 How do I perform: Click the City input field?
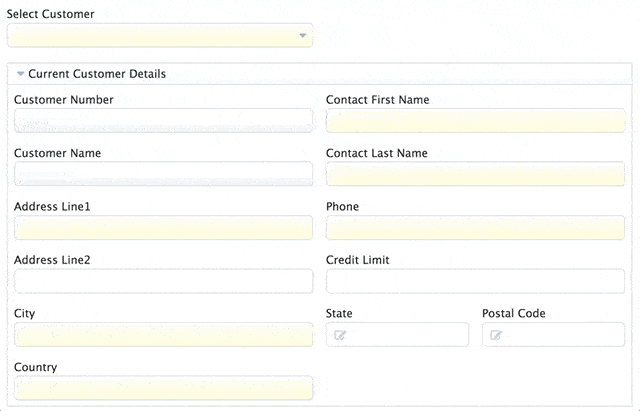tap(163, 334)
